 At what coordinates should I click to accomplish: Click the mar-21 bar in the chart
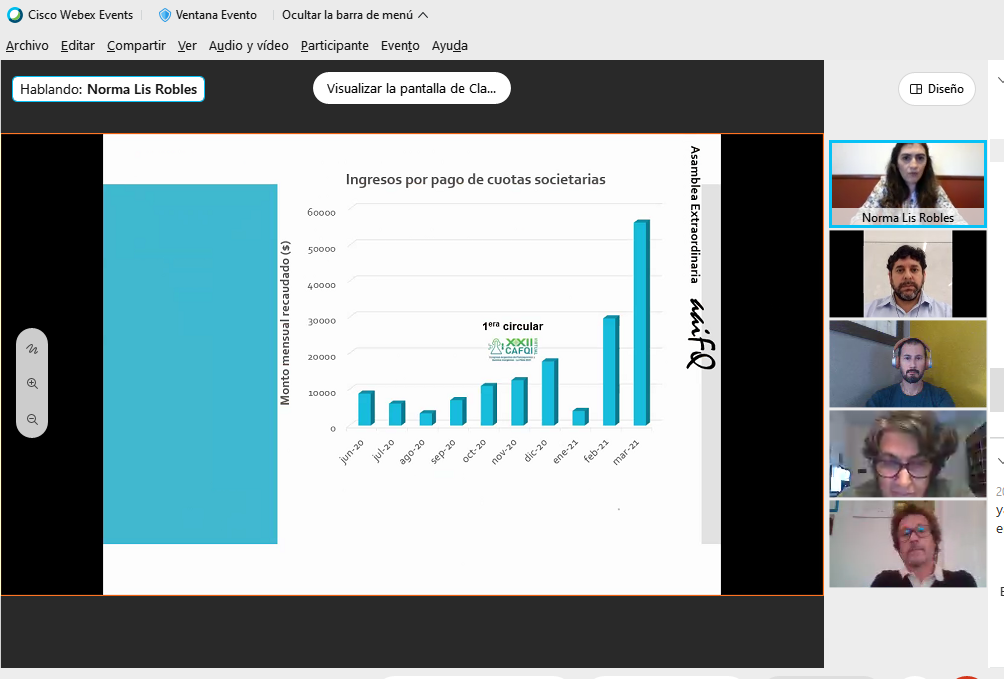[640, 325]
